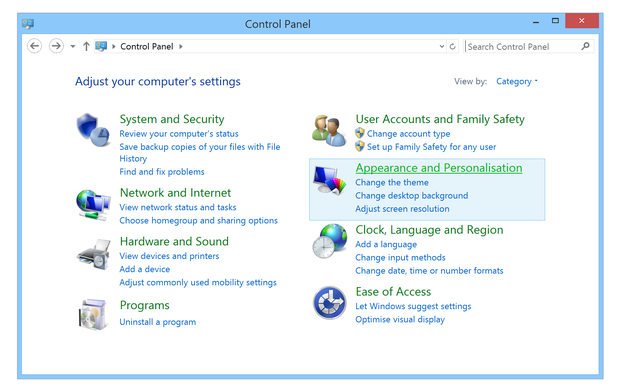Click shield icon beside Change account type
Image resolution: width=625 pixels, height=389 pixels.
(360, 133)
